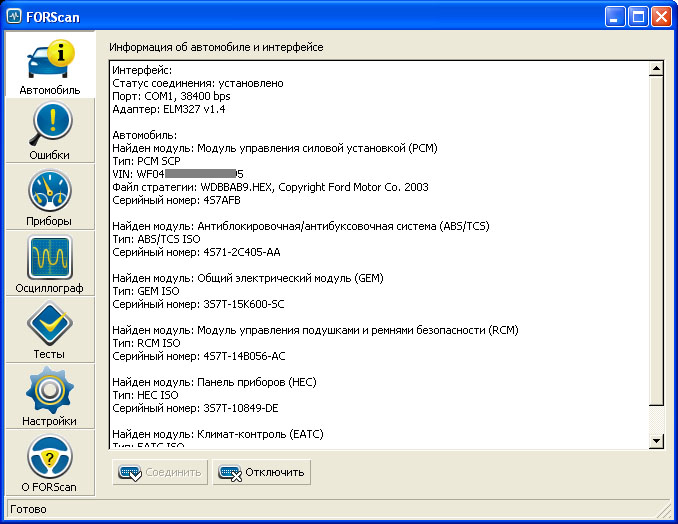The height and width of the screenshot is (524, 678).
Task: Open the Ошибки error codes section
Action: pos(49,131)
